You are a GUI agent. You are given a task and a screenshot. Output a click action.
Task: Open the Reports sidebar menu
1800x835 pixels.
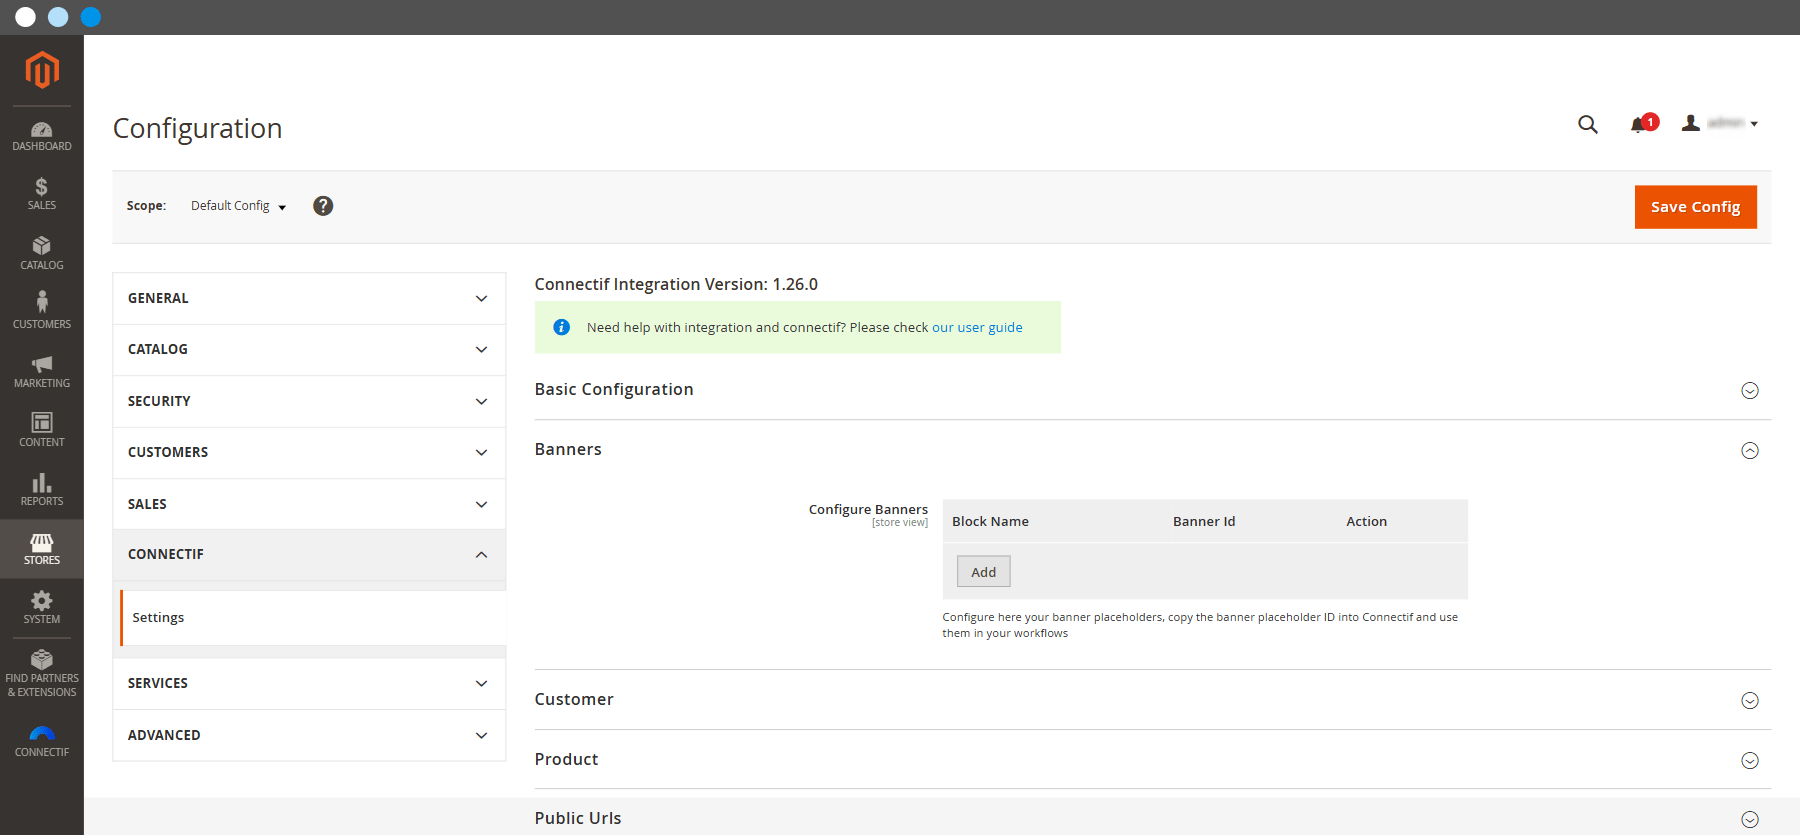pyautogui.click(x=42, y=489)
